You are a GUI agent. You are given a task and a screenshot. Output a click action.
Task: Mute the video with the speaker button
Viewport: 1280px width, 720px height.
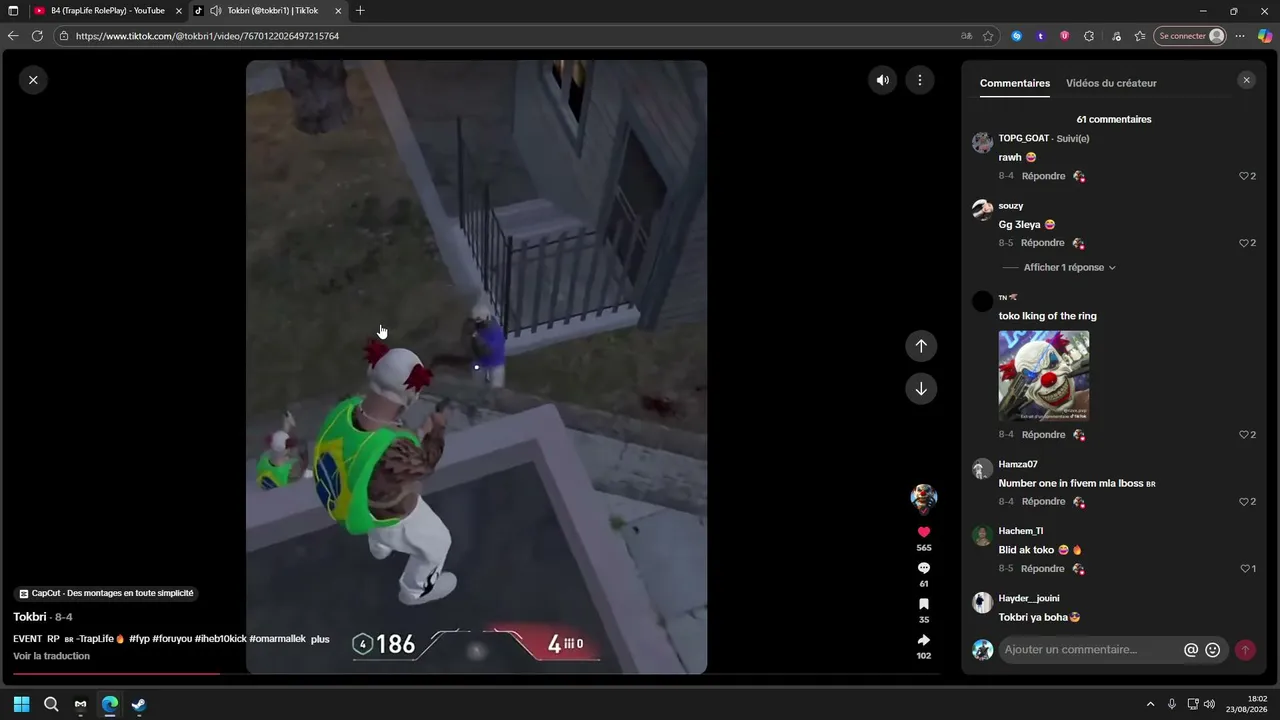click(x=882, y=81)
